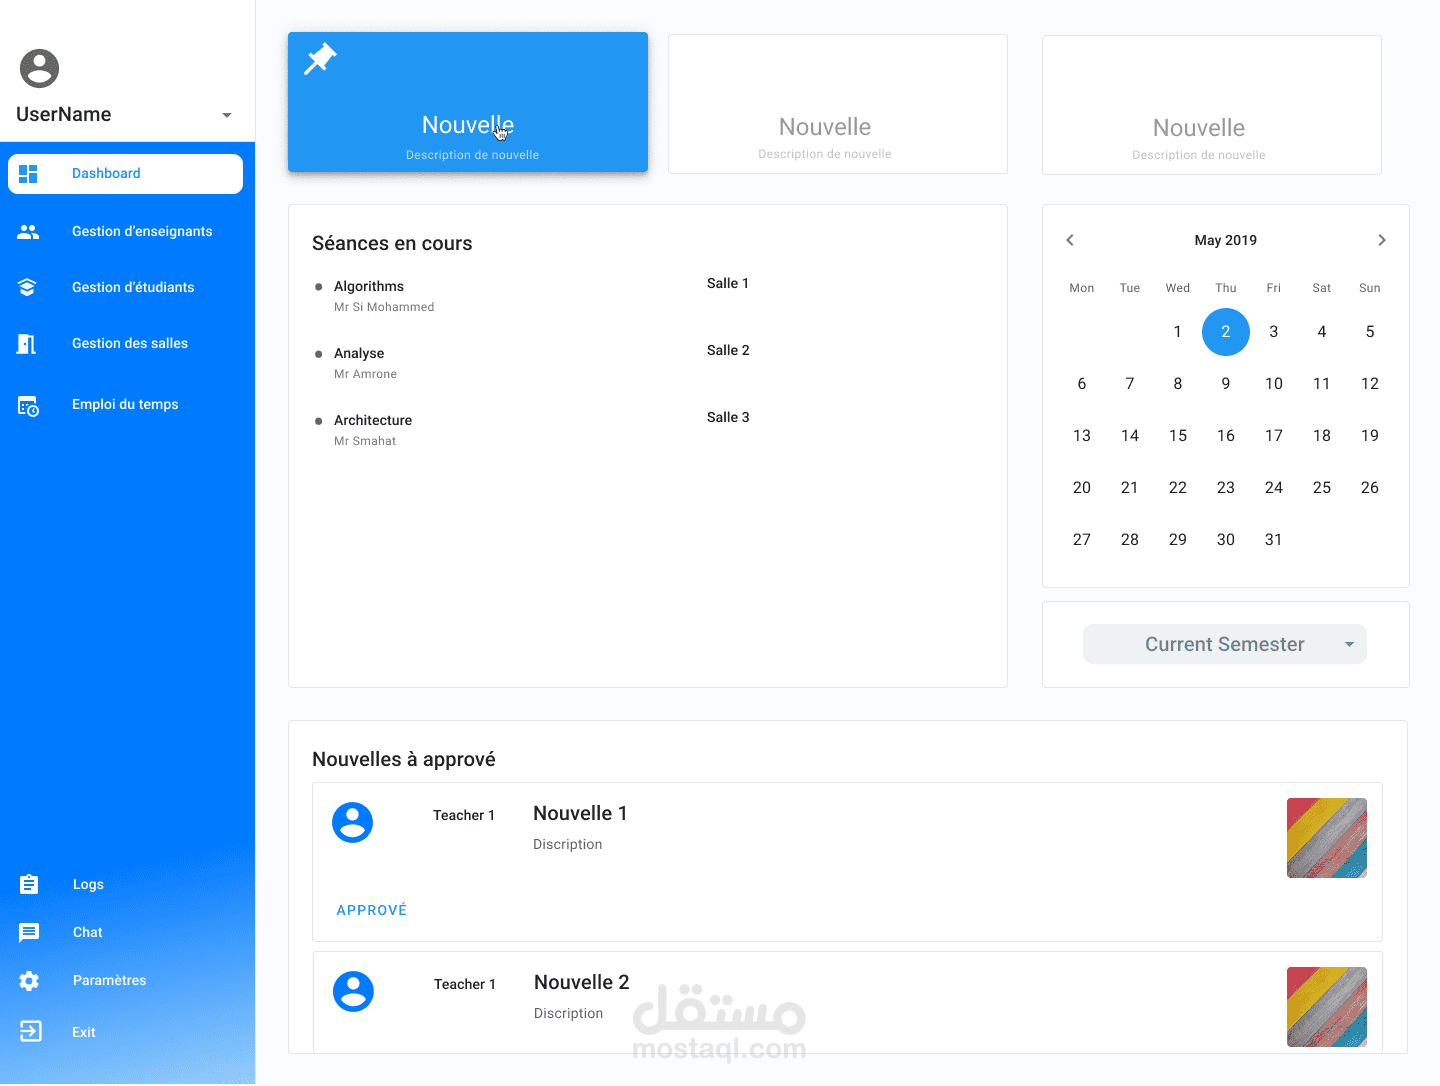This screenshot has height=1086, width=1440.
Task: Open Emploi du temps
Action: pos(125,405)
